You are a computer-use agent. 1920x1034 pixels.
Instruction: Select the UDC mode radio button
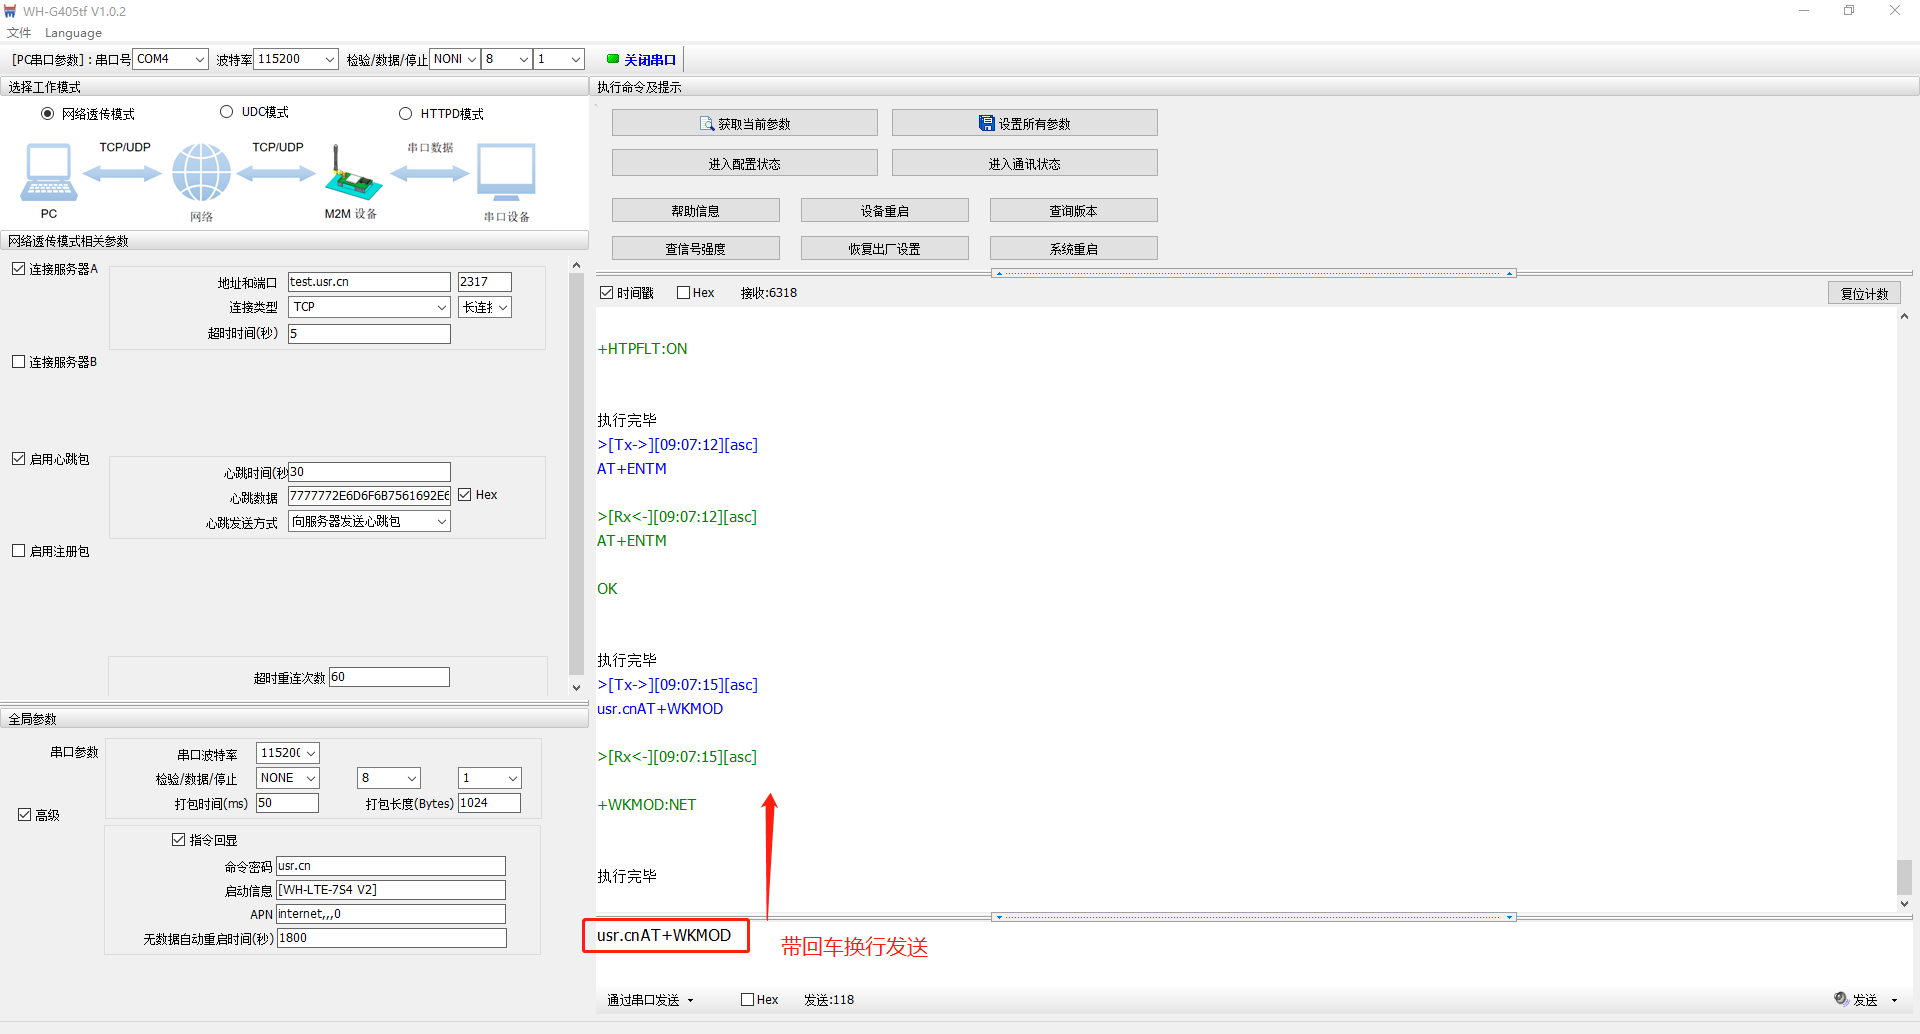coord(227,112)
